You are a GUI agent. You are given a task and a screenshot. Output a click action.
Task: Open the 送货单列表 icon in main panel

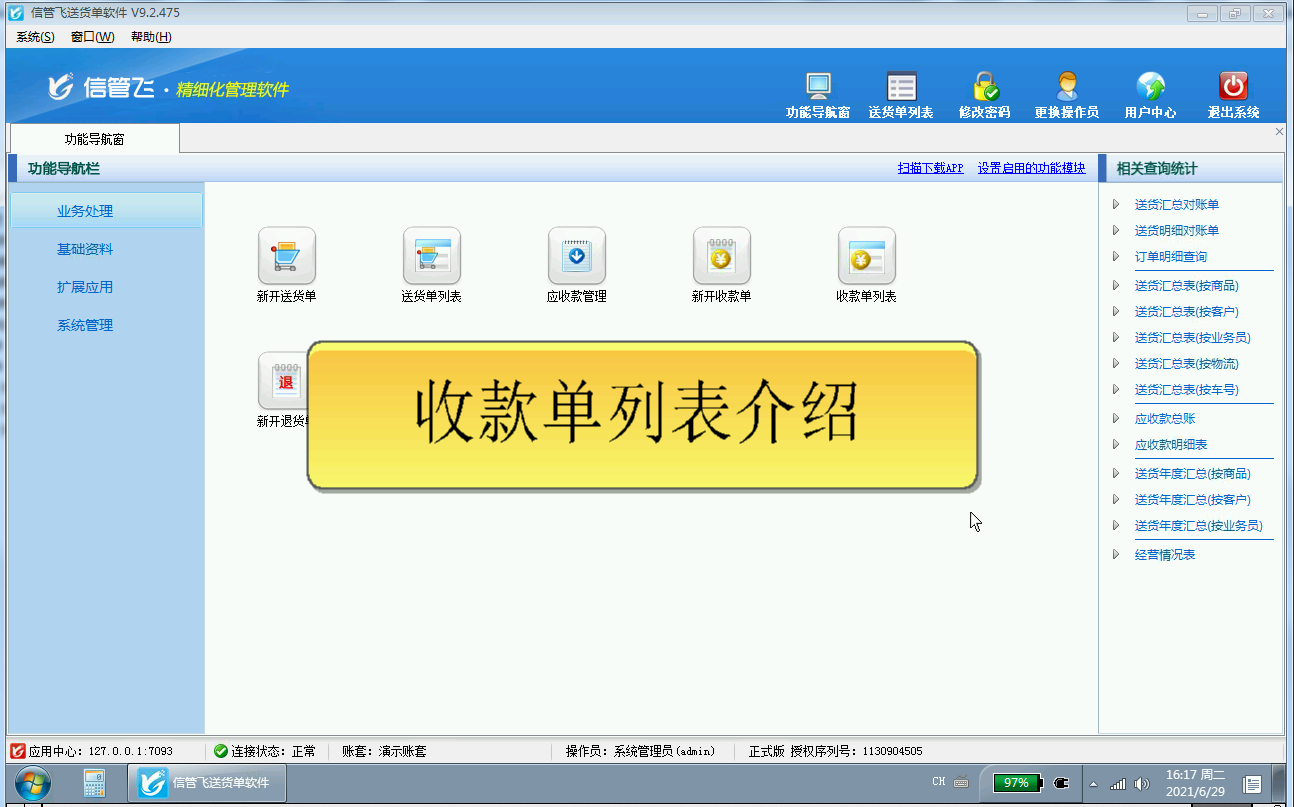(431, 256)
